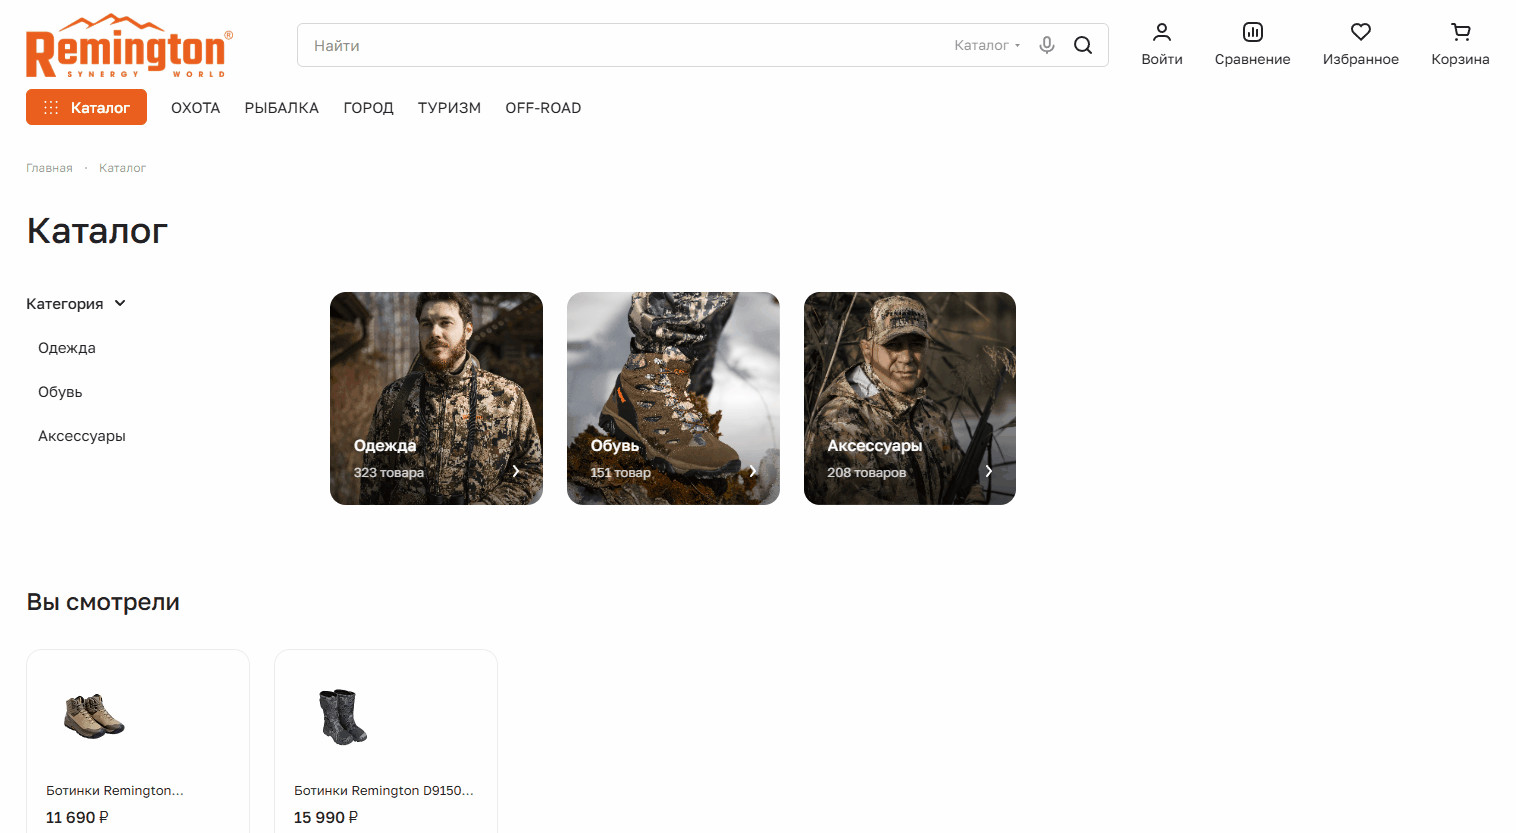Click the magnifying glass search icon

tap(1083, 45)
